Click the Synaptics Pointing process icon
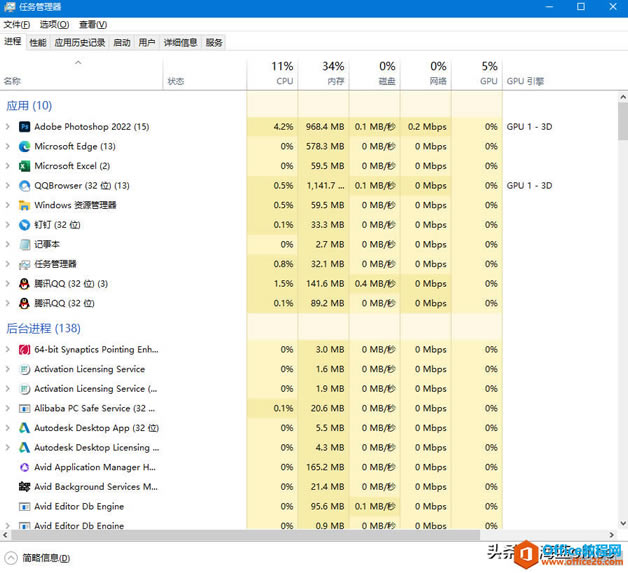Screen dimensions: 628x573 (x=24, y=350)
